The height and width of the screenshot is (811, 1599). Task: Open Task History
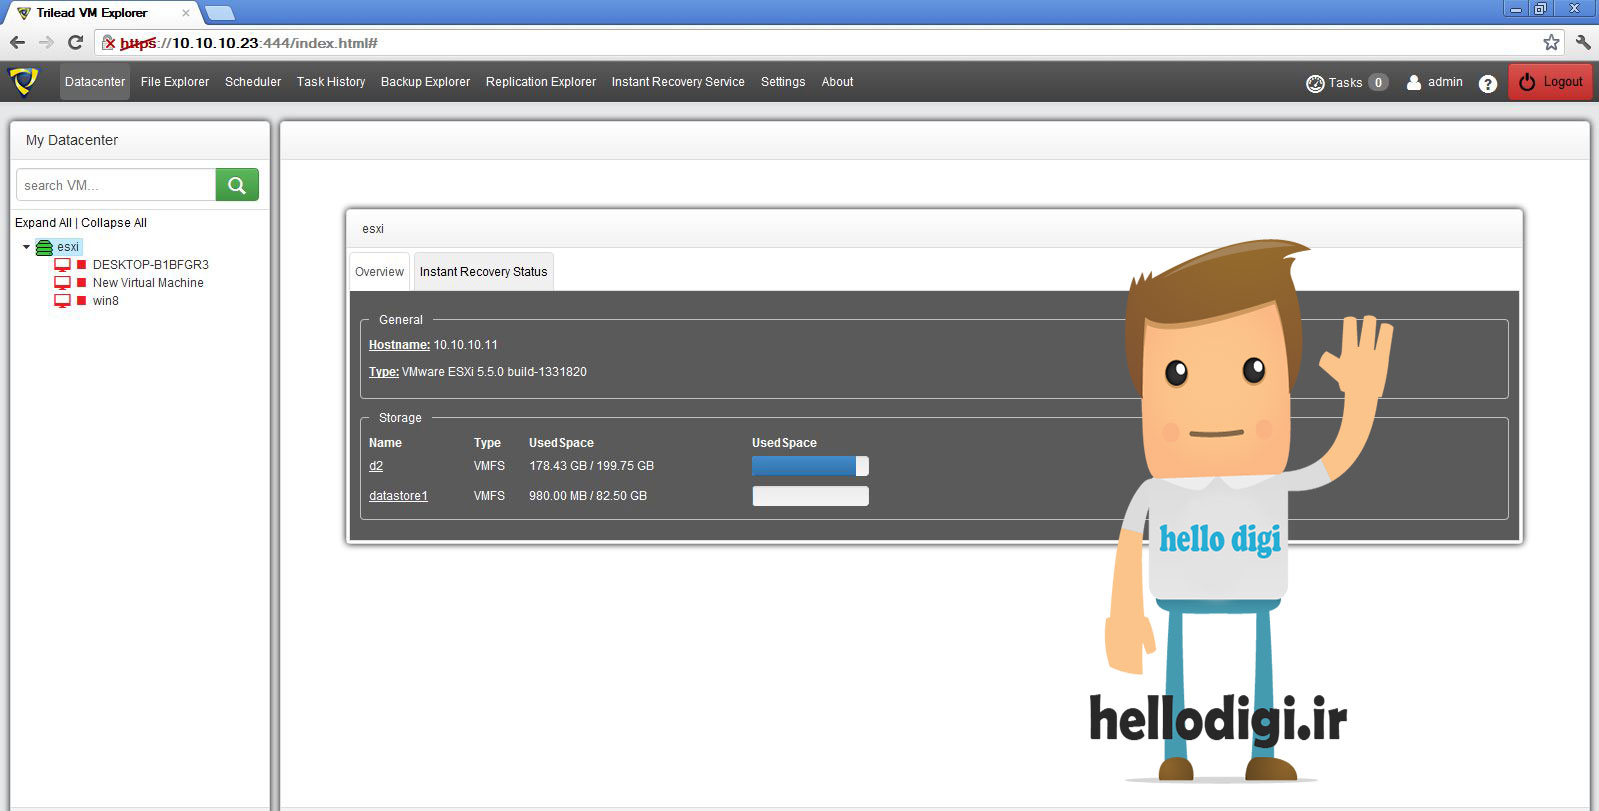tap(331, 82)
